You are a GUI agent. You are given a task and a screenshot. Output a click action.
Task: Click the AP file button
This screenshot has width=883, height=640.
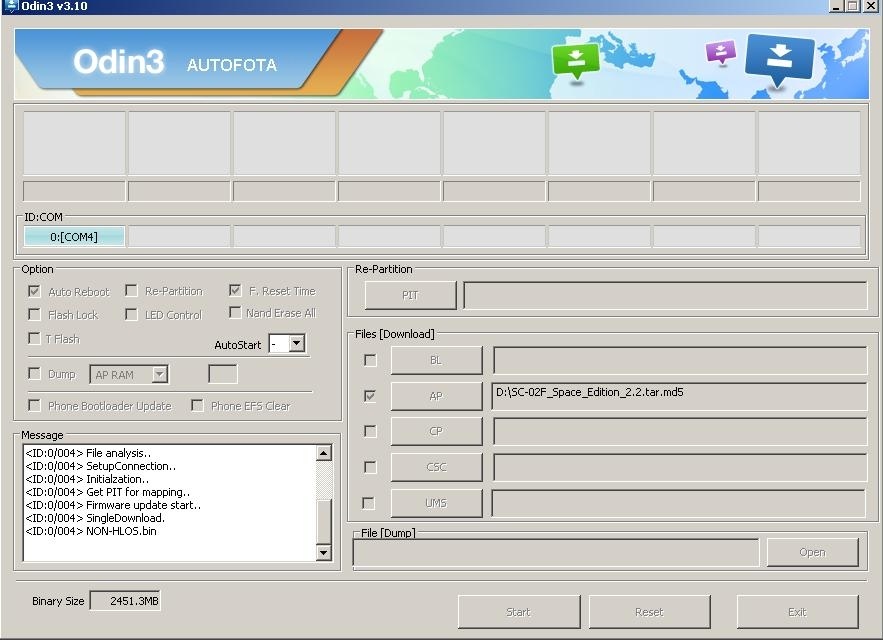pos(436,396)
